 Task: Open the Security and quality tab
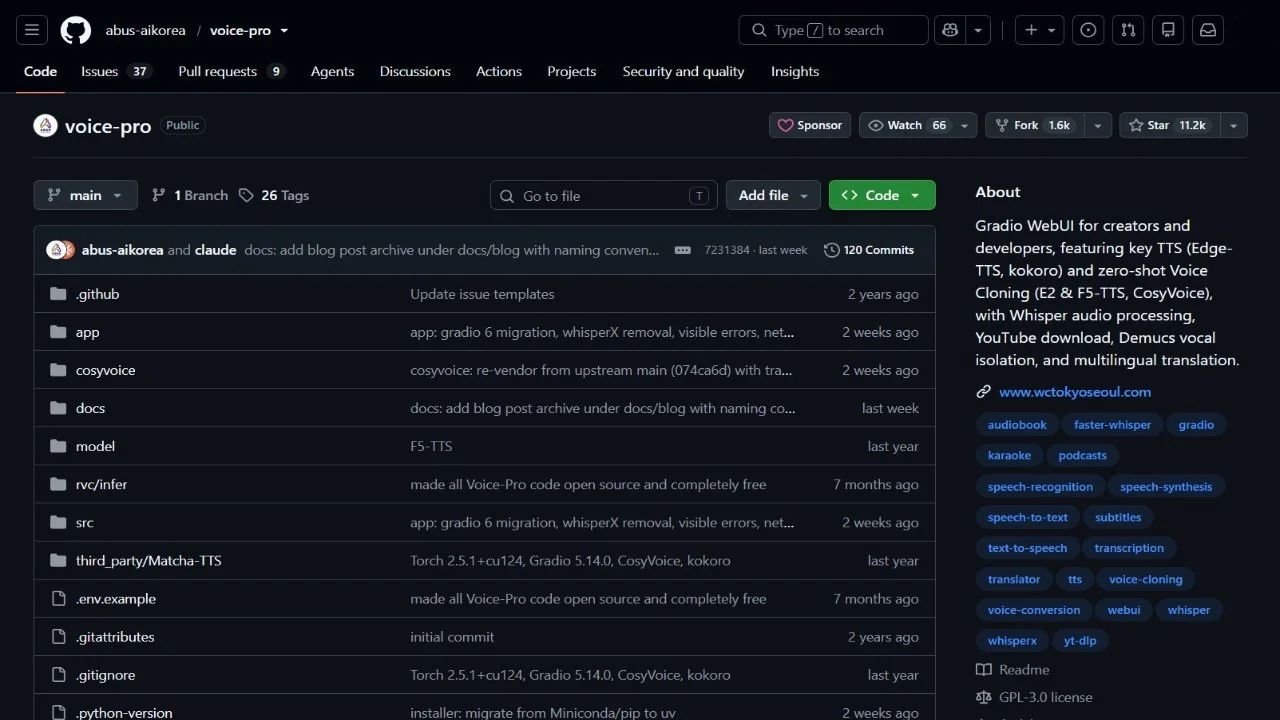(683, 71)
